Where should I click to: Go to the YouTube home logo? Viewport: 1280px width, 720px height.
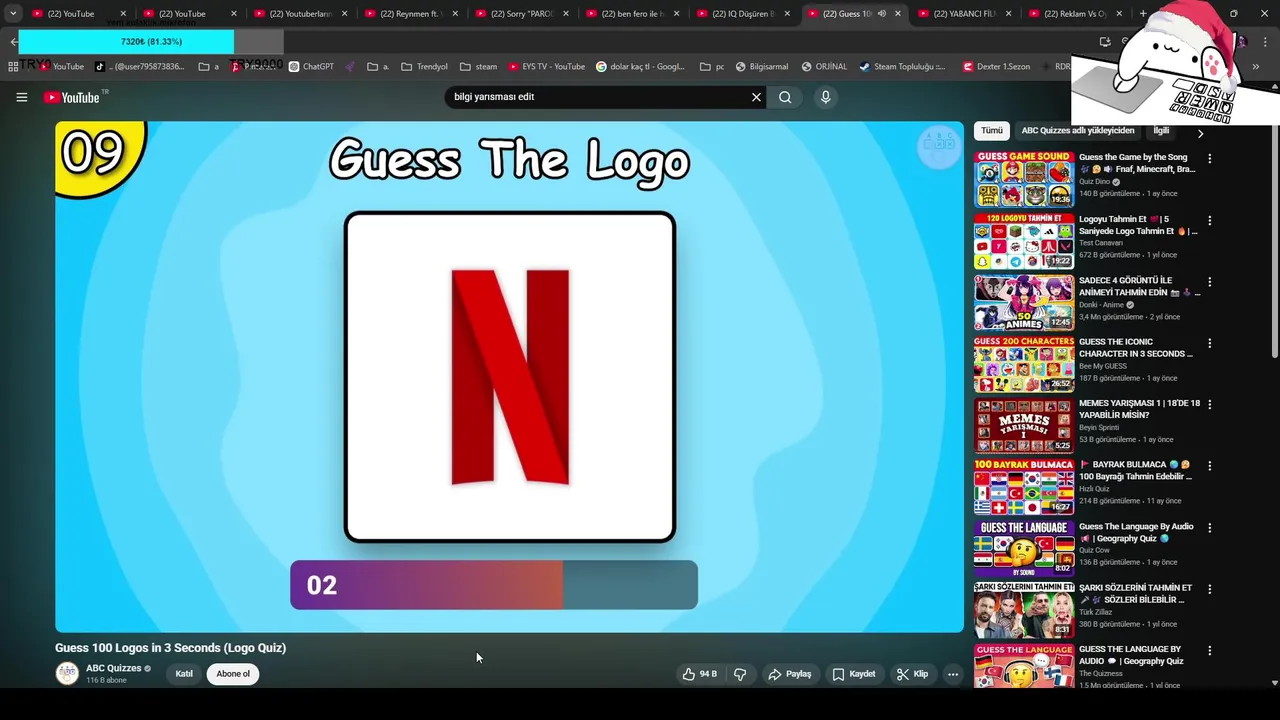coord(72,97)
